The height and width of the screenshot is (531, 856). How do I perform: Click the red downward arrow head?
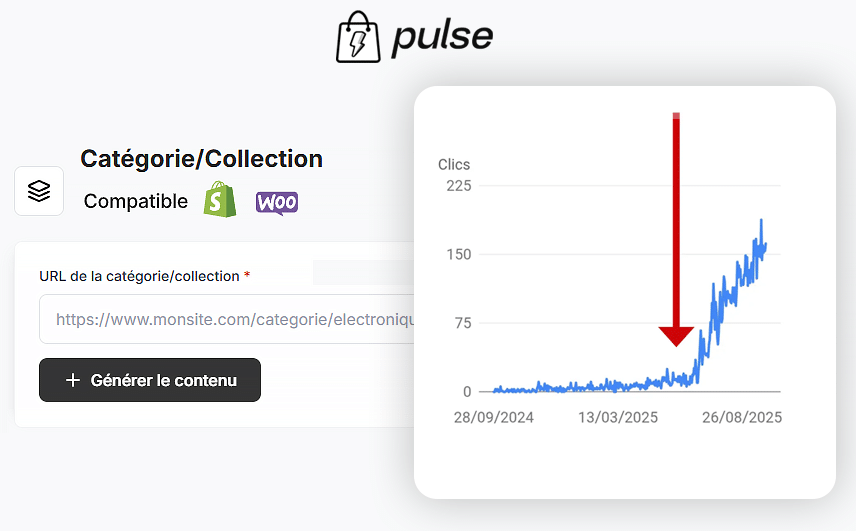677,335
